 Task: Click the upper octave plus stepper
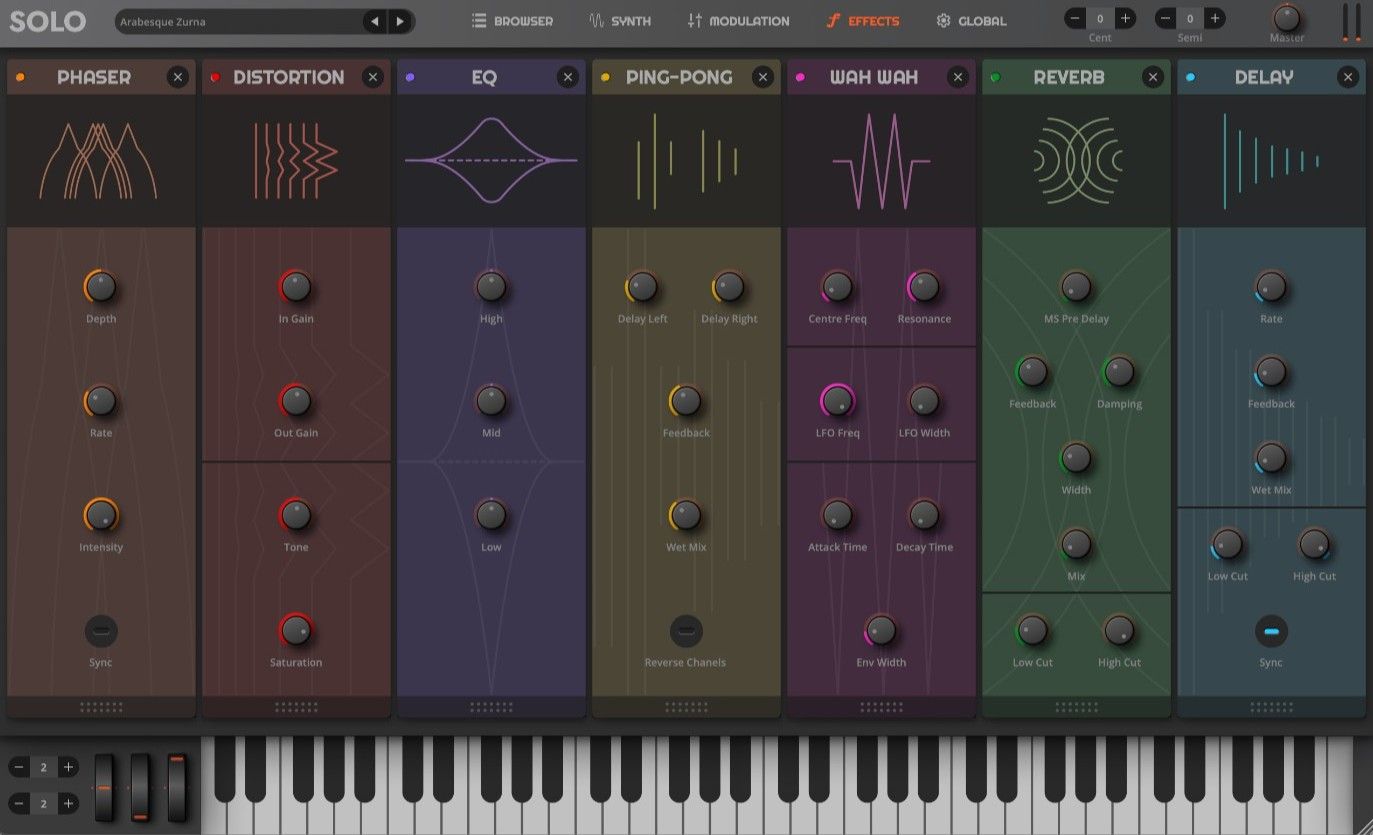tap(69, 767)
